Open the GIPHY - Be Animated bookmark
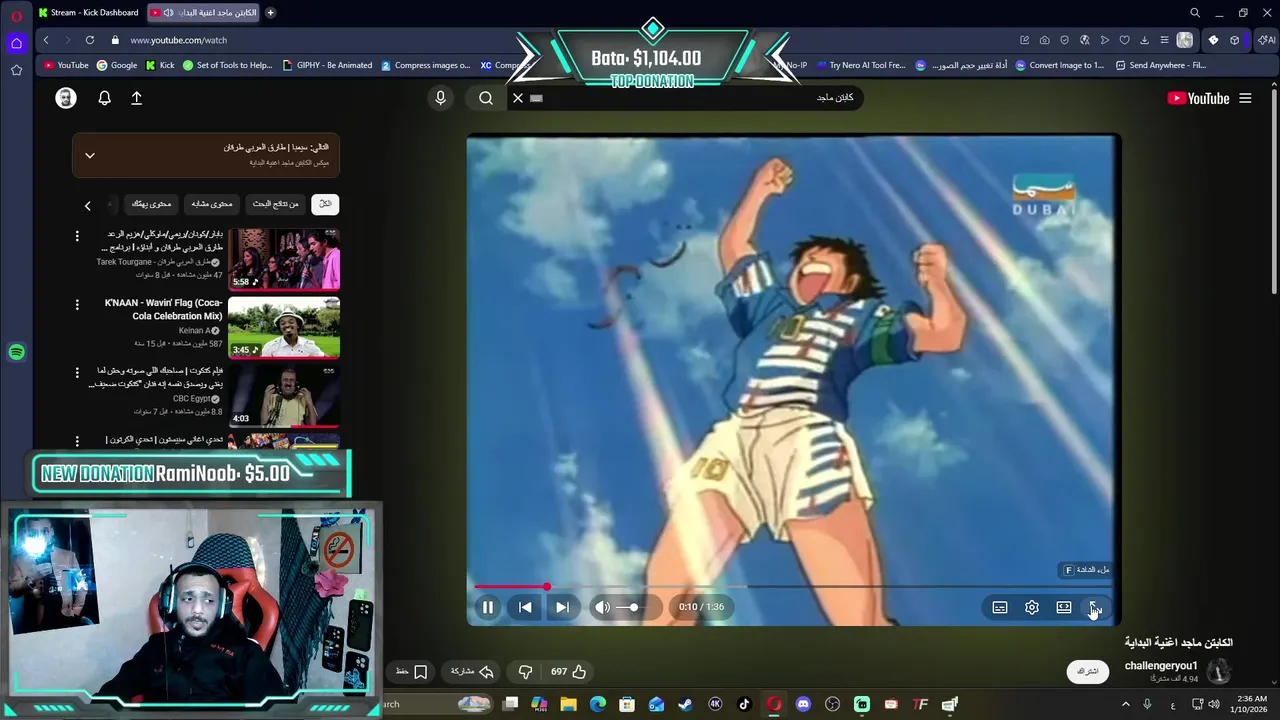The width and height of the screenshot is (1280, 720). pos(327,65)
